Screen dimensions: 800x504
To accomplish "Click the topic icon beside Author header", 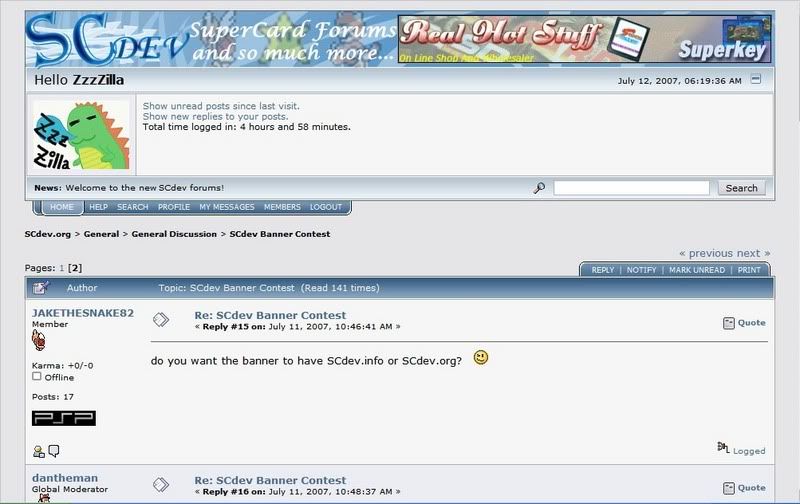I will tap(41, 288).
